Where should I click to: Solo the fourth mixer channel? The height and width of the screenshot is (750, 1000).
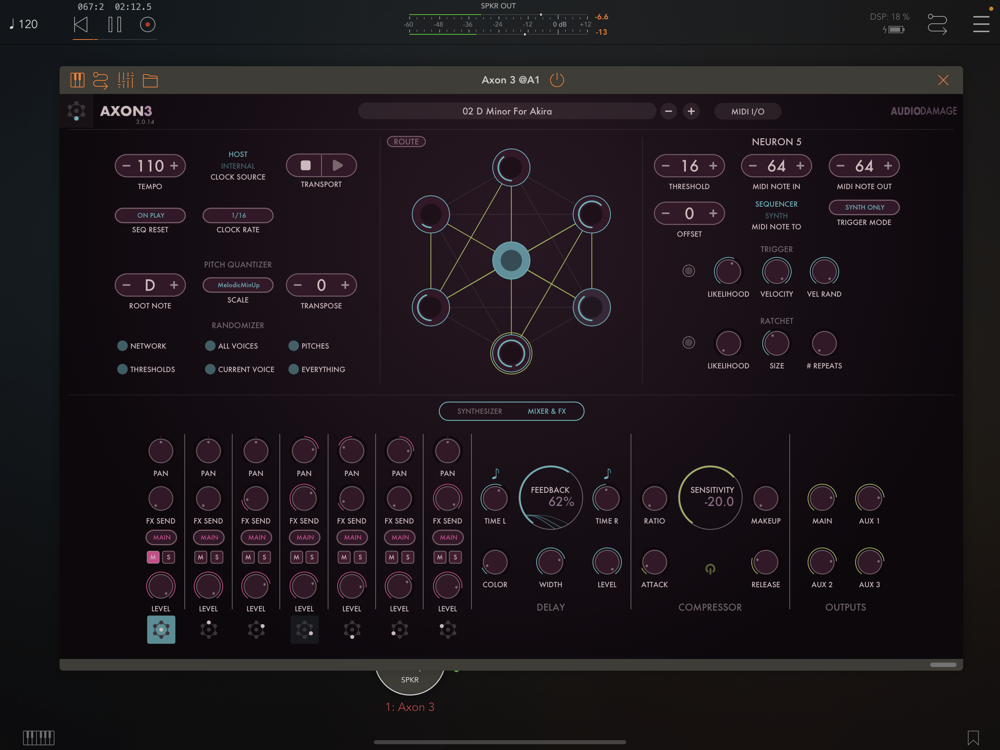(x=312, y=557)
